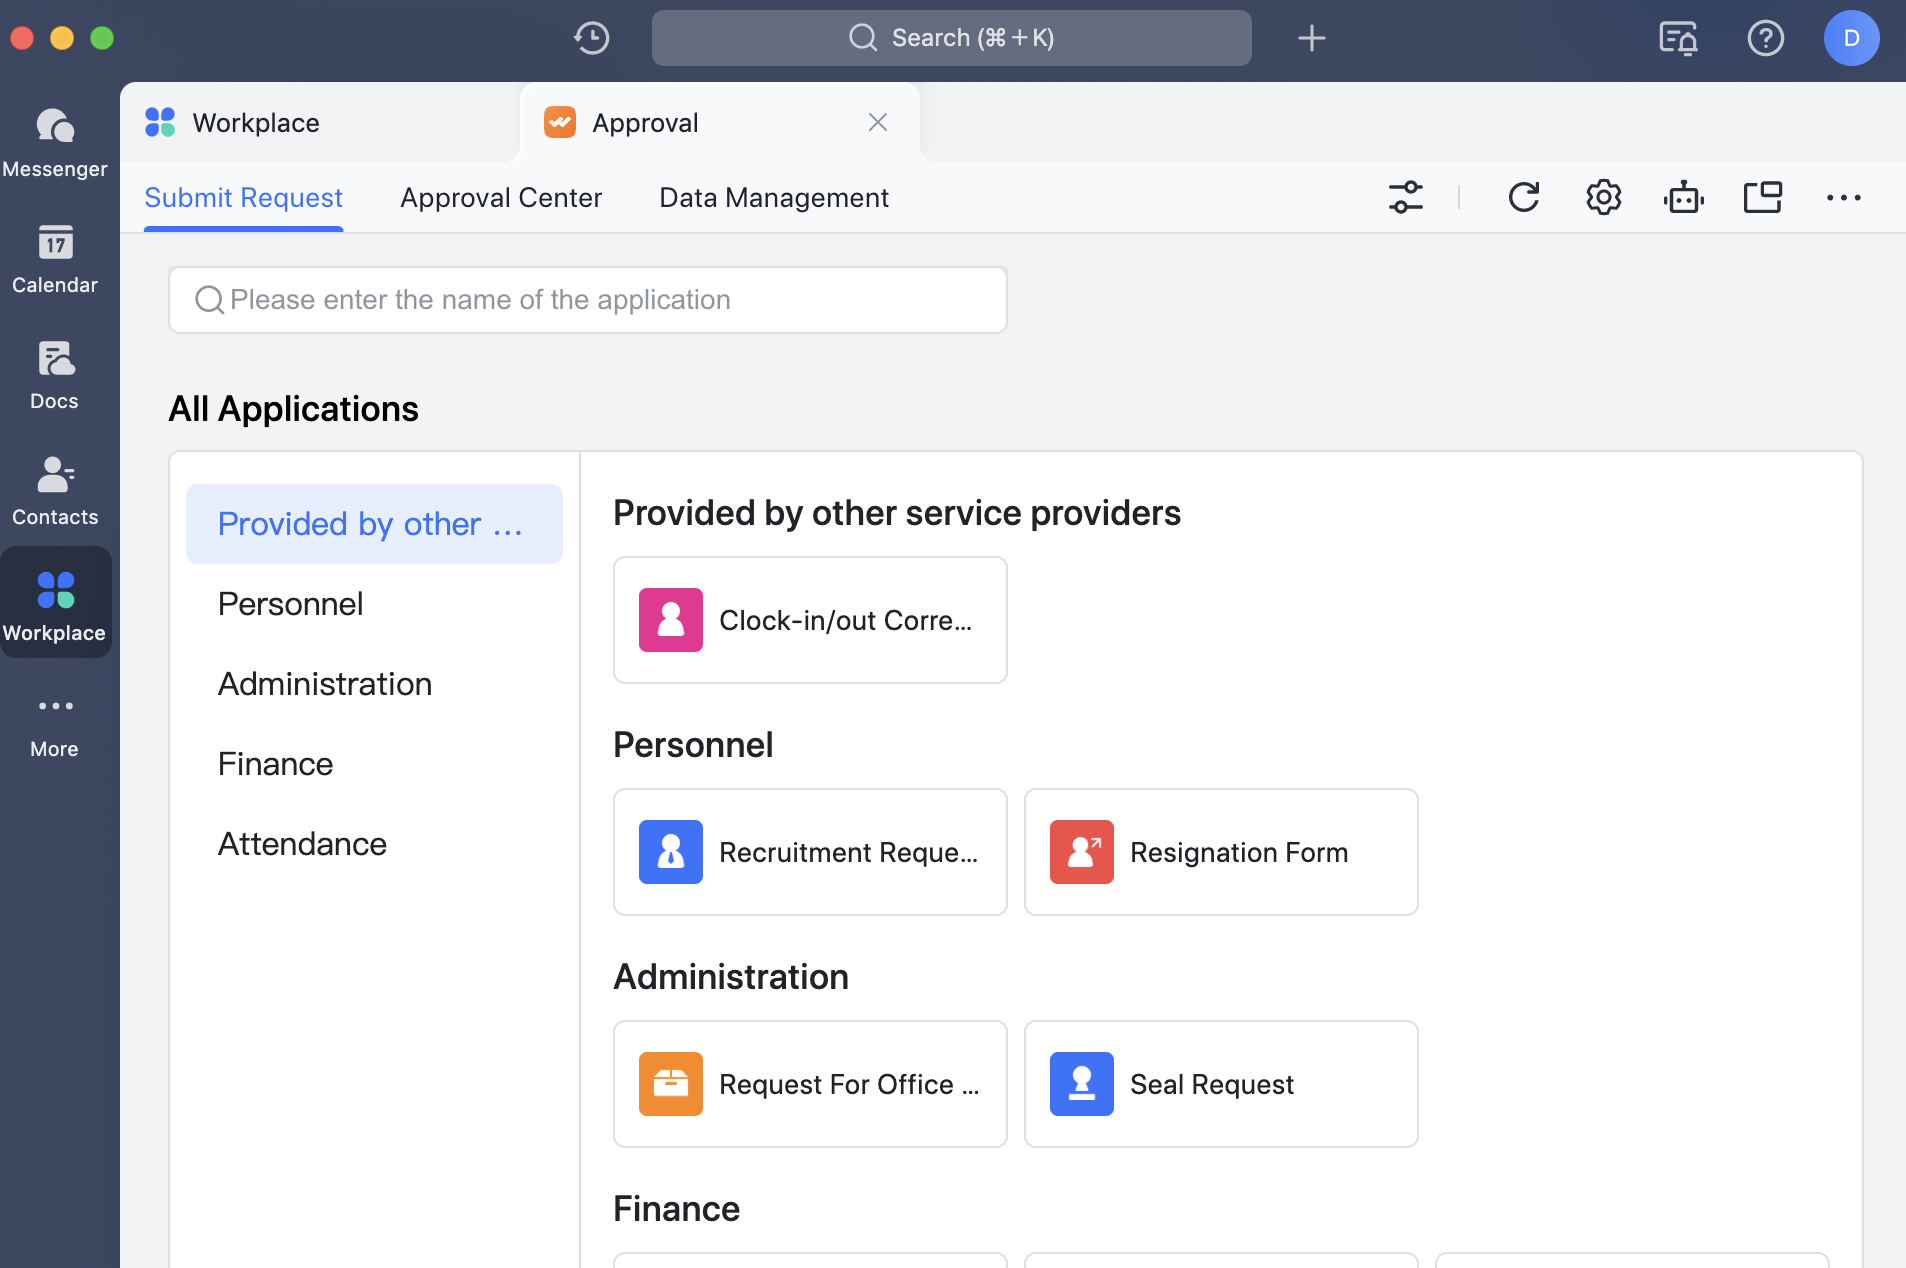Open Contacts from the sidebar

(54, 490)
